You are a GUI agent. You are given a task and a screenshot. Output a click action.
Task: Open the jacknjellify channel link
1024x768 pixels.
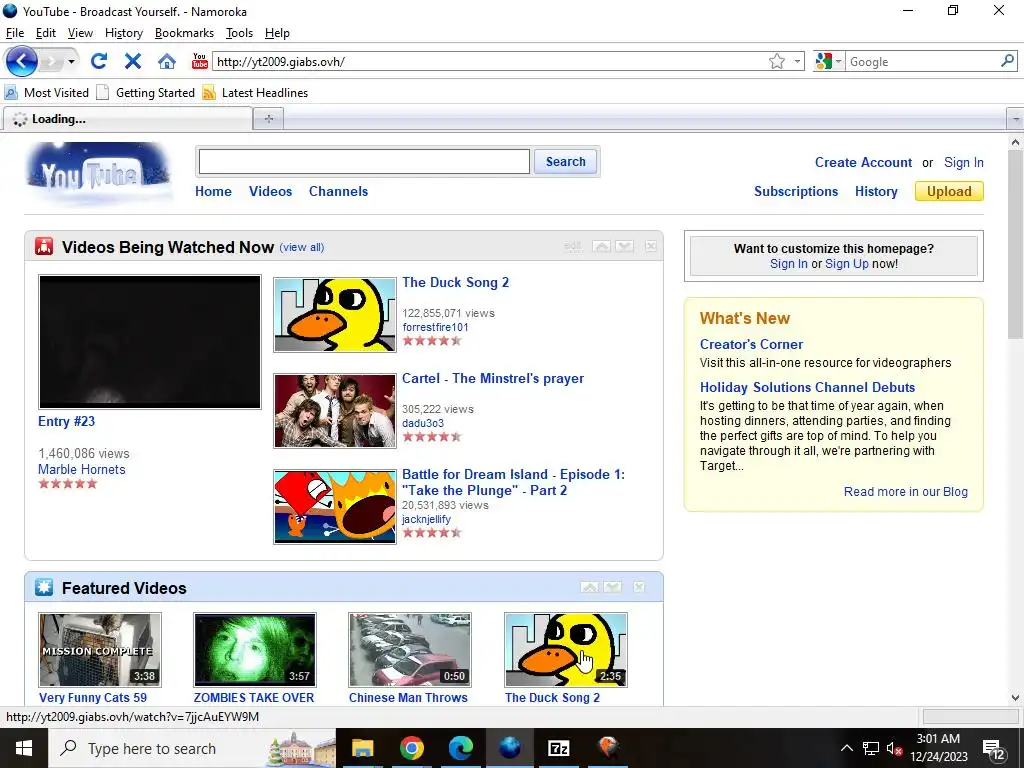(426, 519)
